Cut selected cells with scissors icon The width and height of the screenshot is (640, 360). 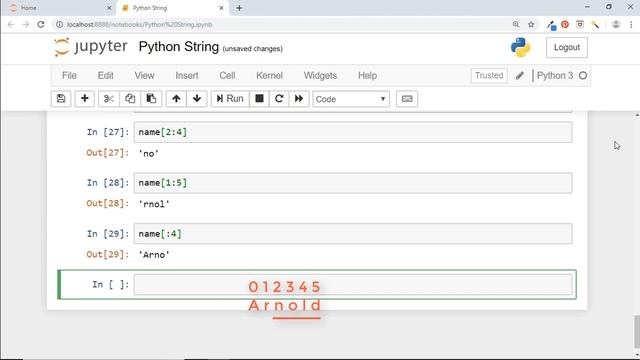tap(109, 99)
